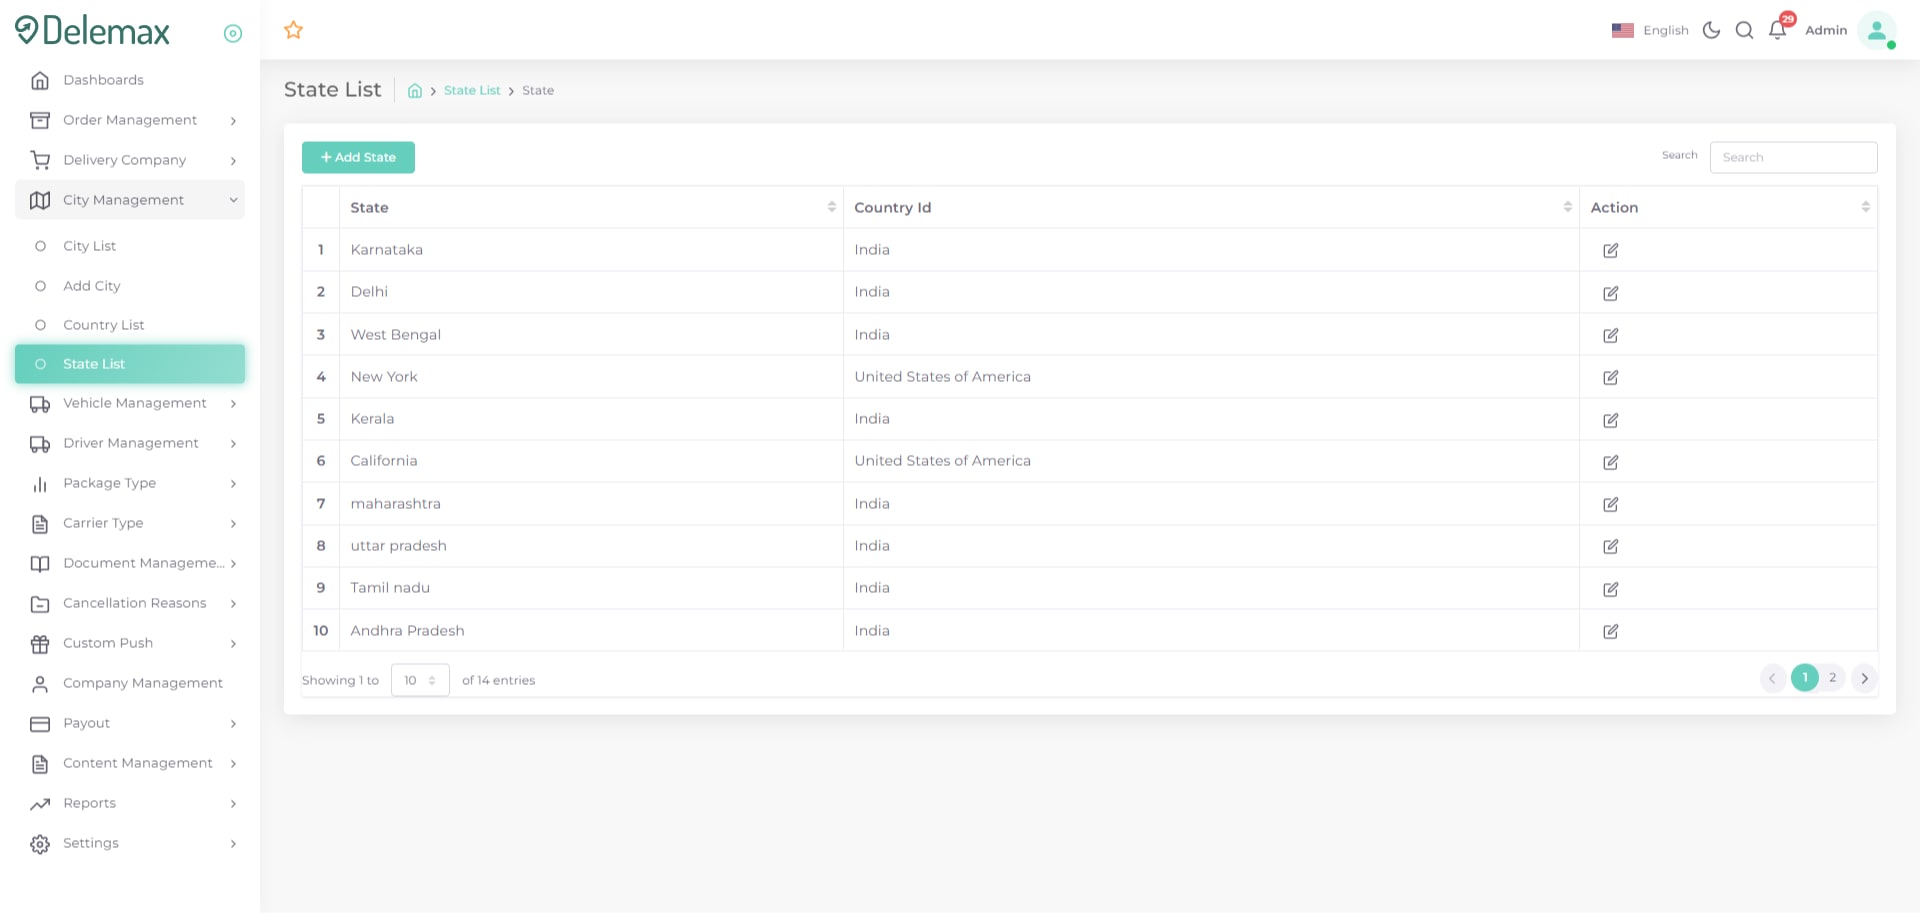Click the Admin username label
The width and height of the screenshot is (1920, 913).
(1825, 30)
